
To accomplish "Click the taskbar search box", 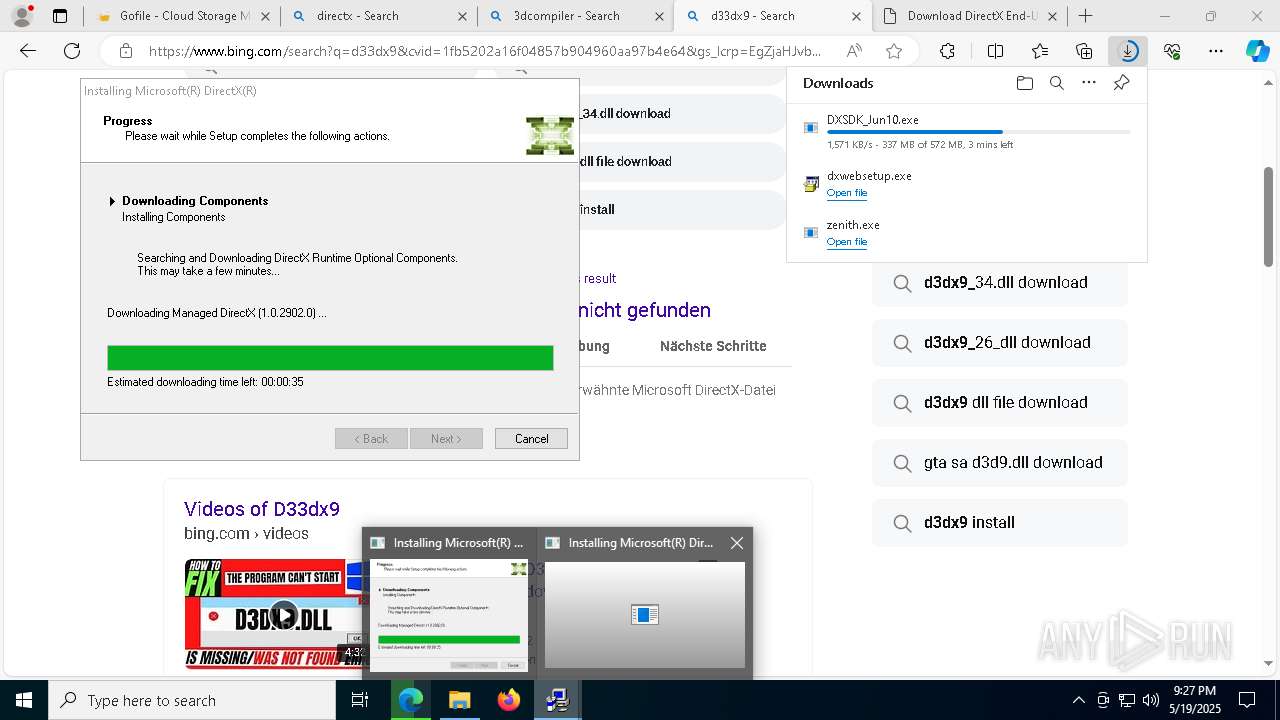I will tap(192, 700).
